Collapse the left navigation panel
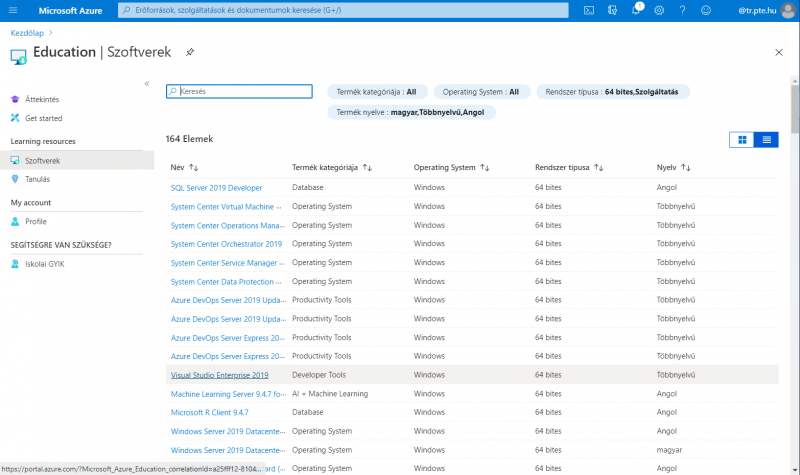Image resolution: width=800 pixels, height=475 pixels. click(146, 83)
